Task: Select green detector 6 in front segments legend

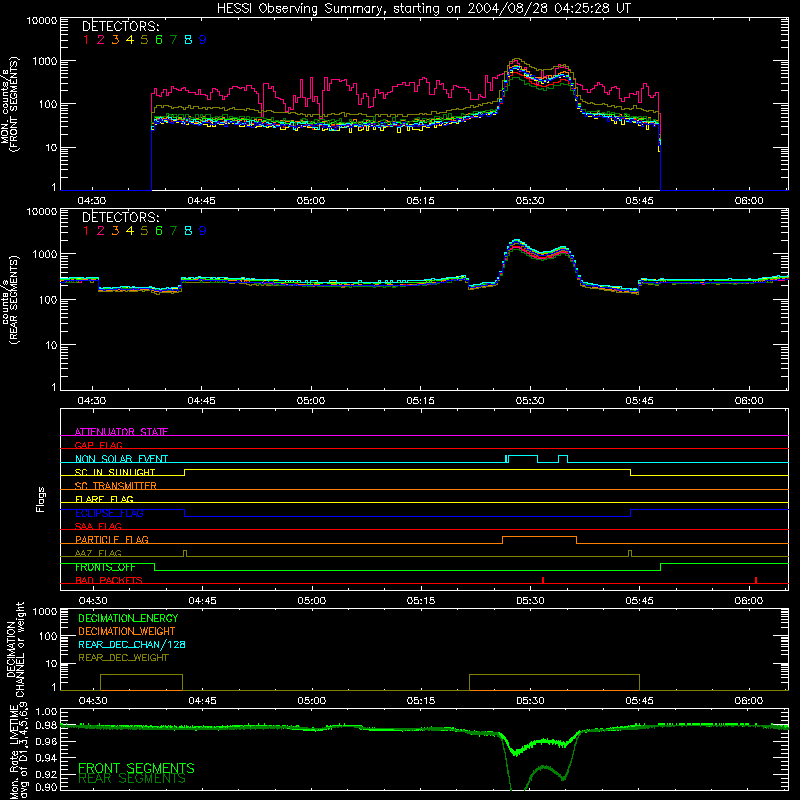Action: point(159,40)
